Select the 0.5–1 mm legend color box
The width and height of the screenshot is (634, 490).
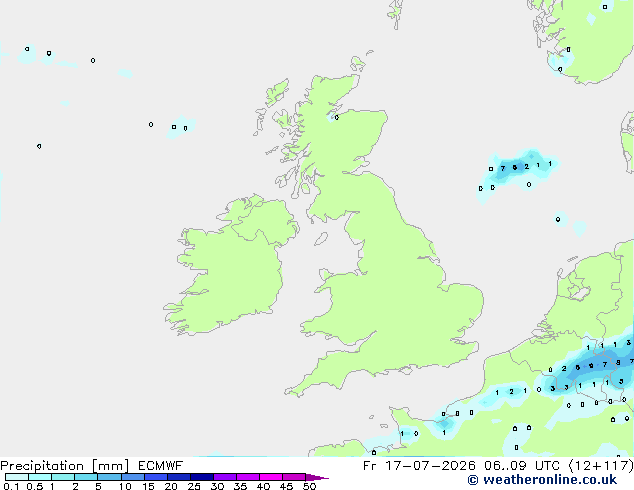[40, 477]
